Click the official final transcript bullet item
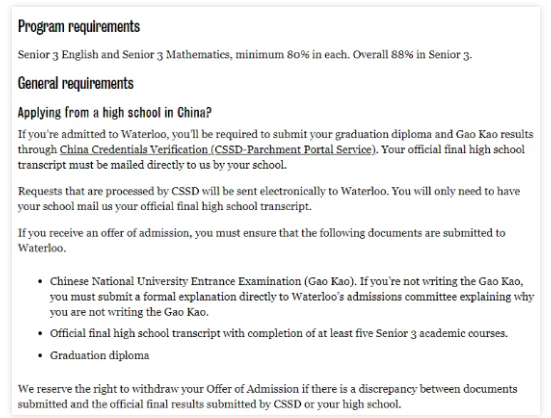 coord(279,333)
